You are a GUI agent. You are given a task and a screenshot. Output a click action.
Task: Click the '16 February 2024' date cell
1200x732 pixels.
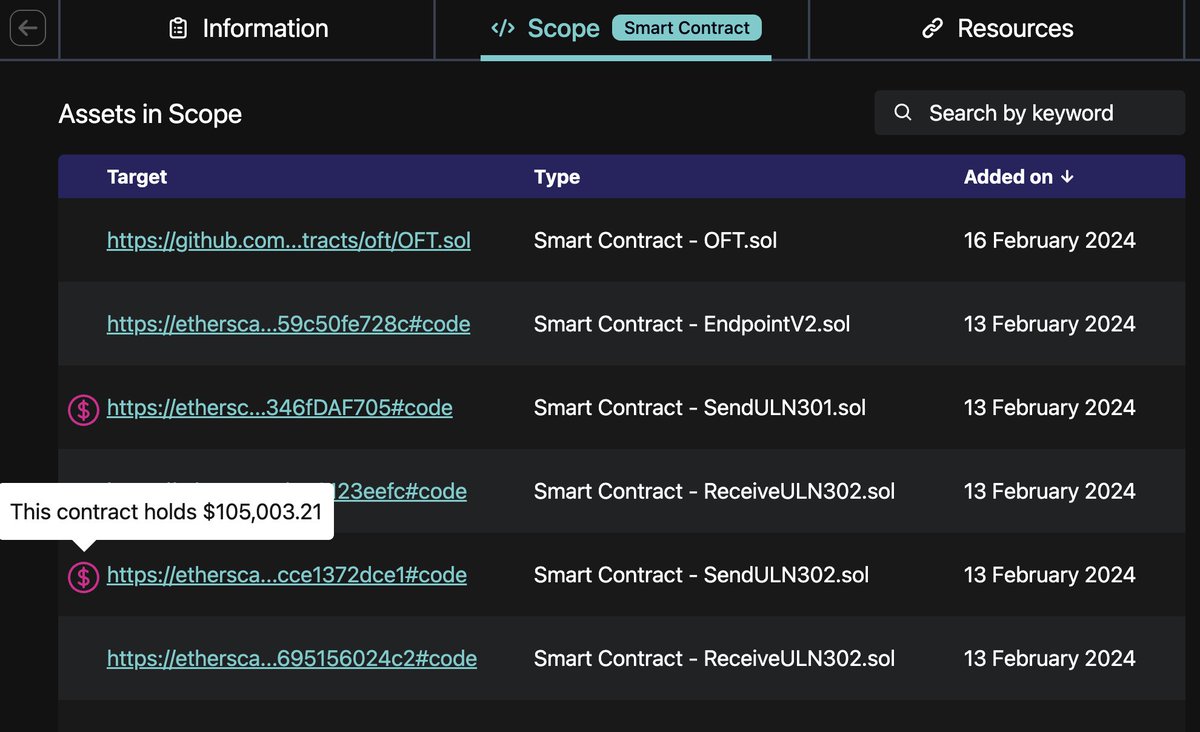(x=1050, y=241)
